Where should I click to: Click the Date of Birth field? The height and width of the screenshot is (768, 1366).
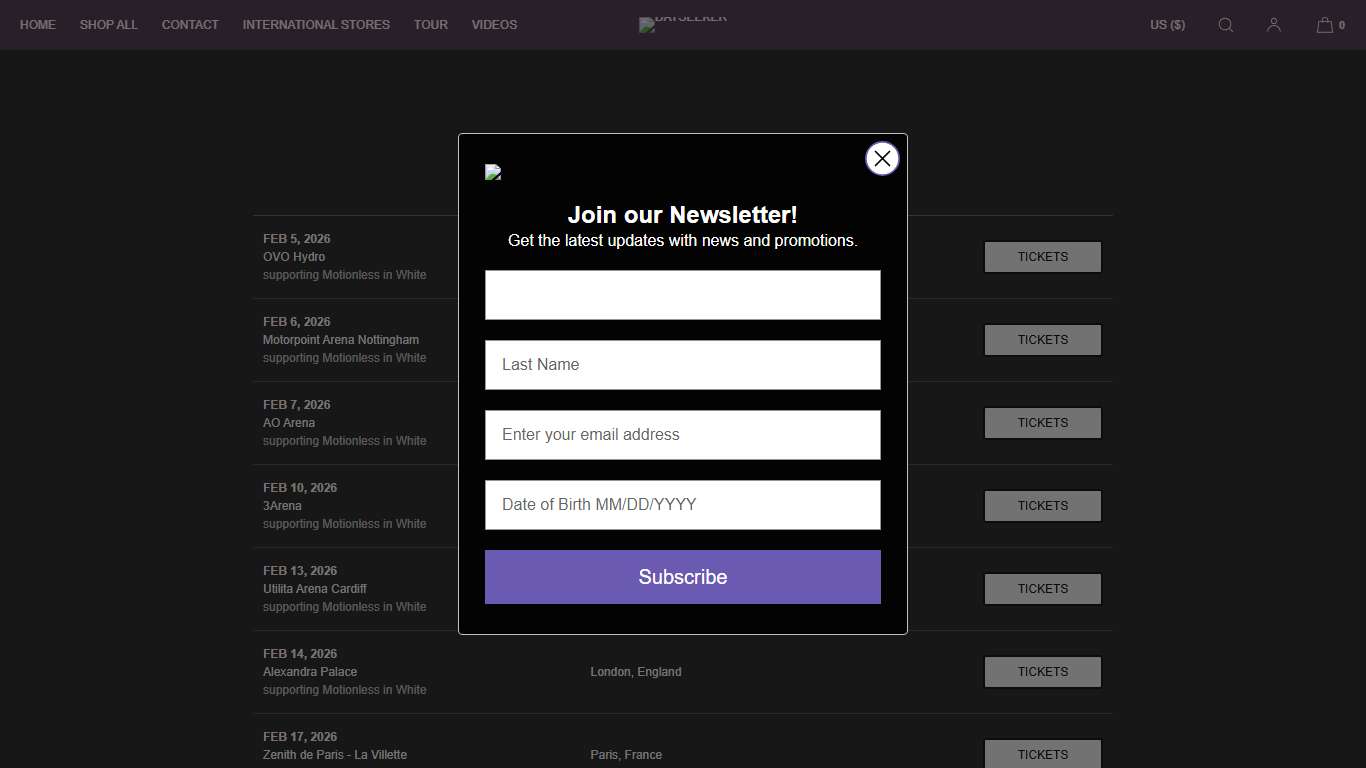682,505
